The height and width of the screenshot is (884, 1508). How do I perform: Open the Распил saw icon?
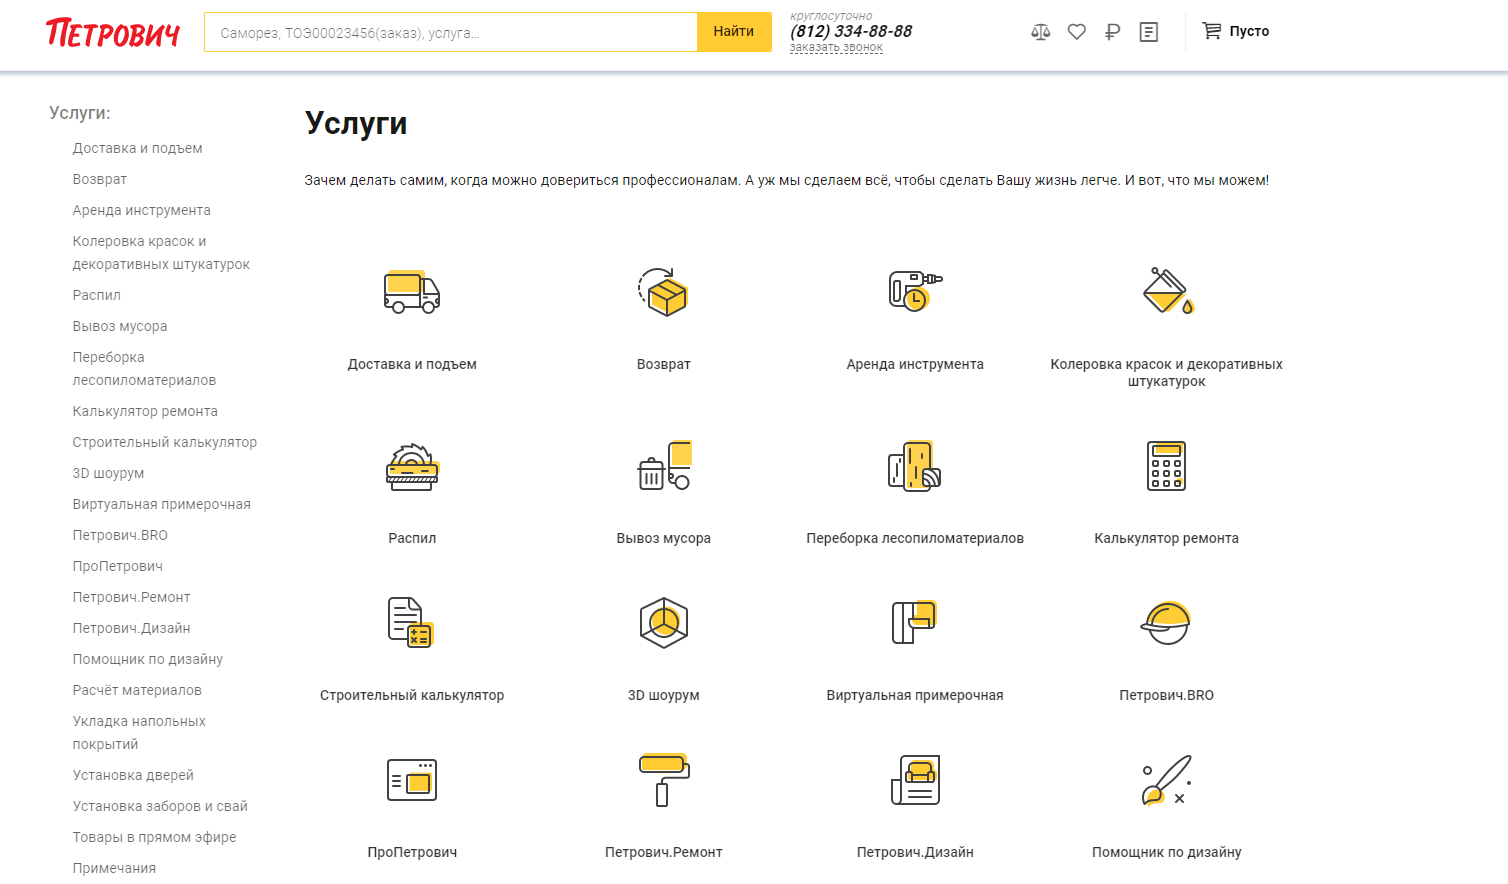[412, 466]
